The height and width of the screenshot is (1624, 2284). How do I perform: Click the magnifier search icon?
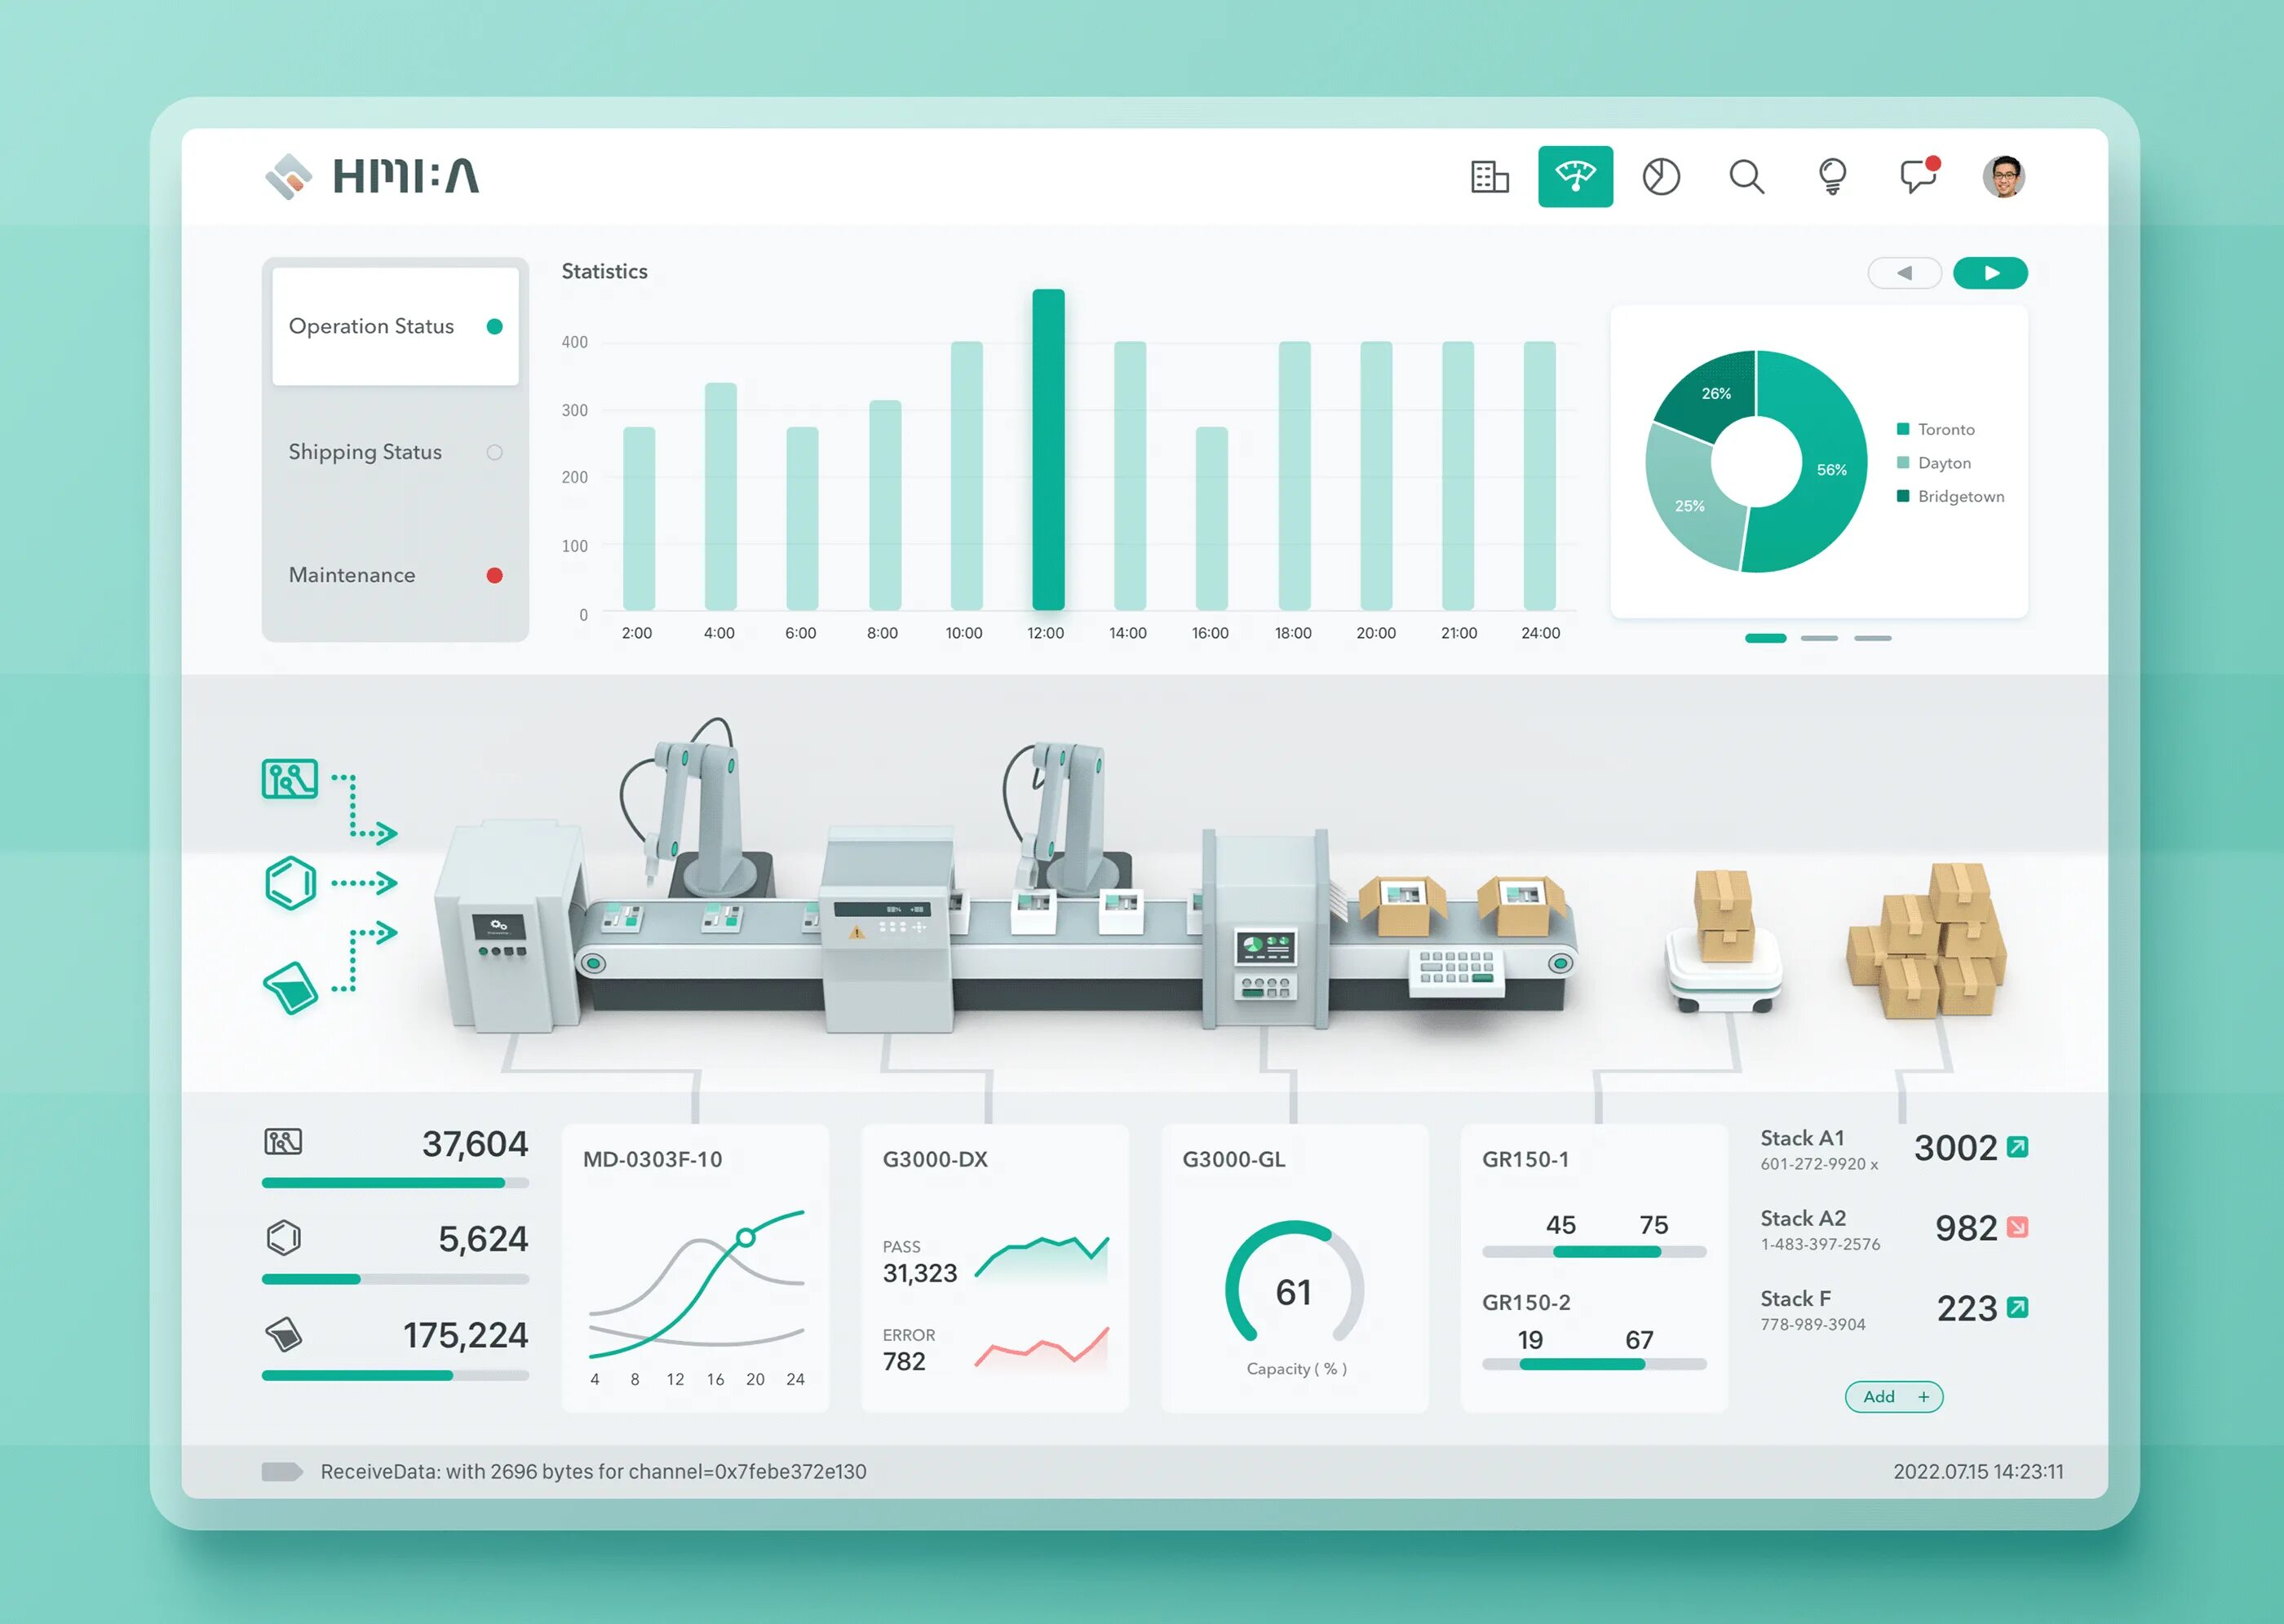tap(1746, 177)
